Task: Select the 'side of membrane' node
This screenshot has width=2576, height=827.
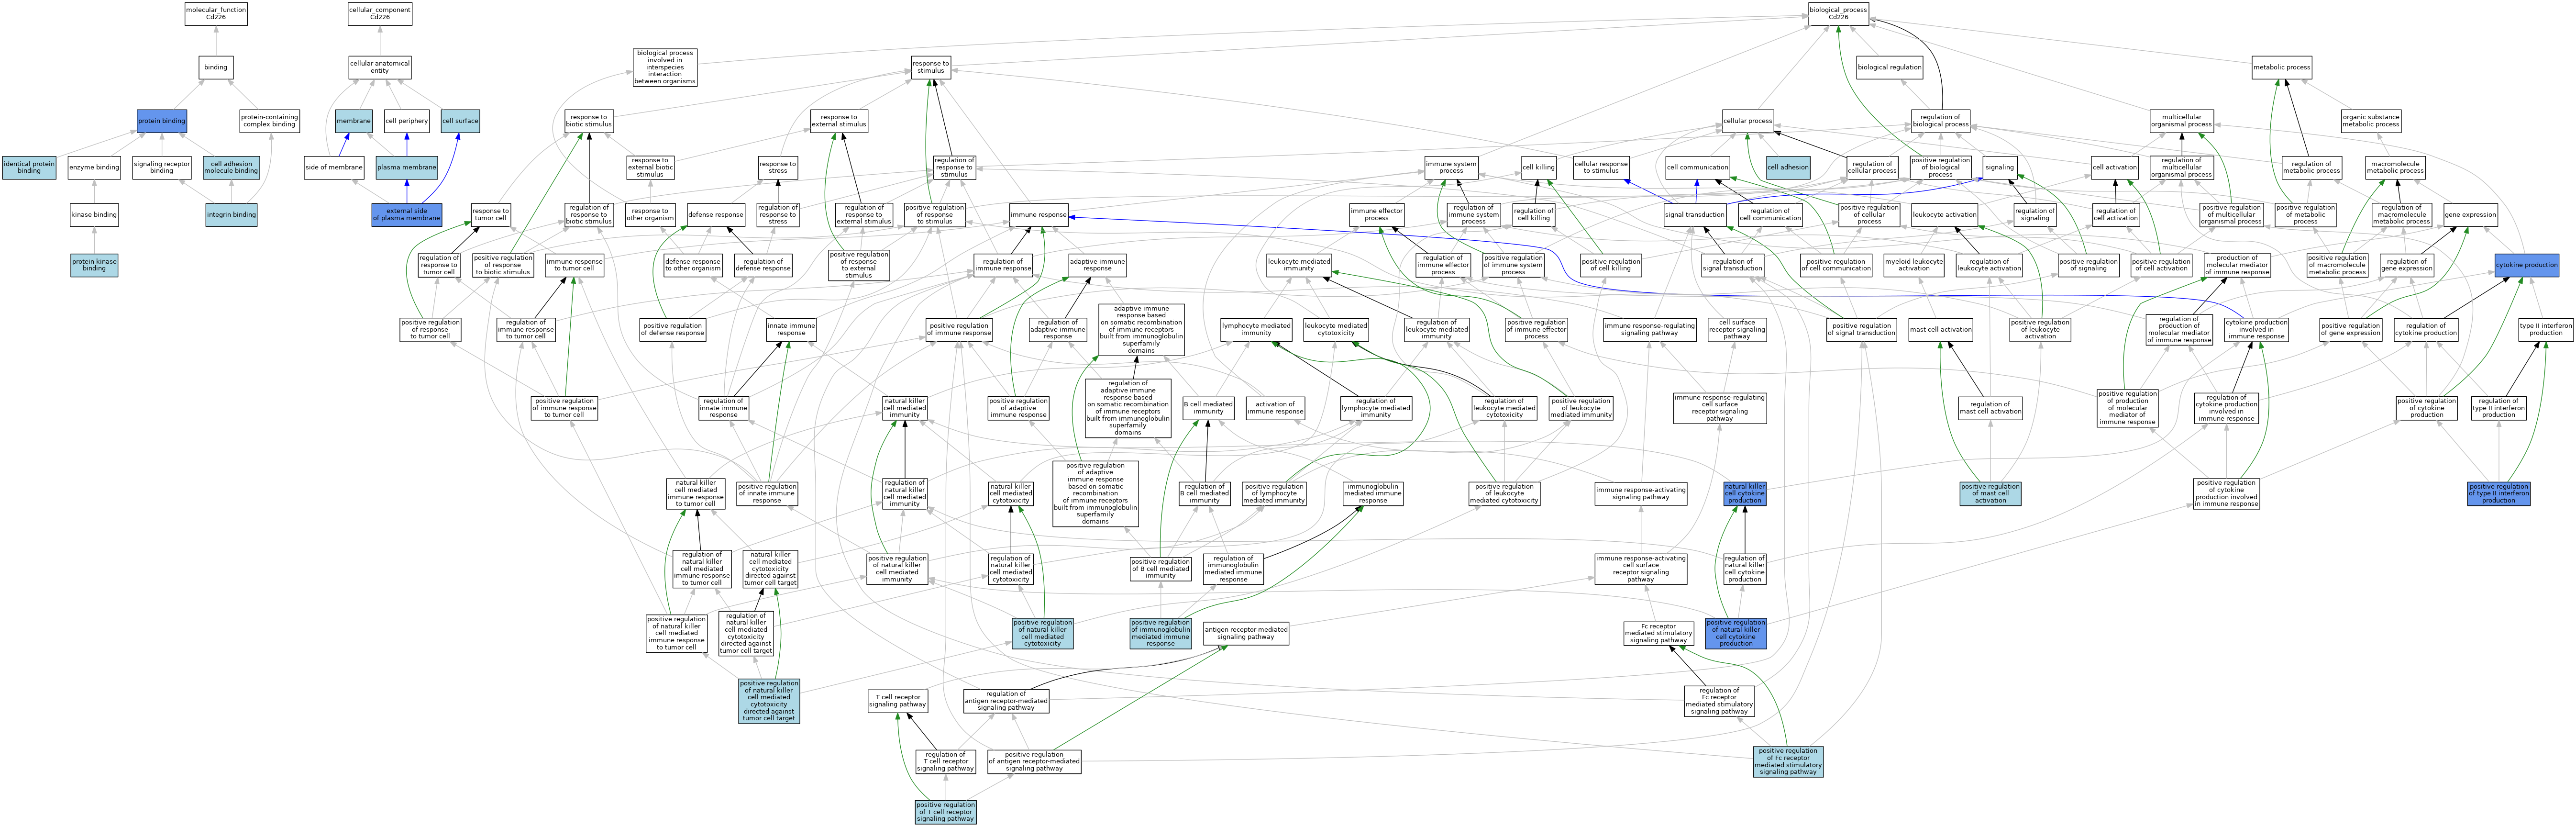Action: point(333,168)
